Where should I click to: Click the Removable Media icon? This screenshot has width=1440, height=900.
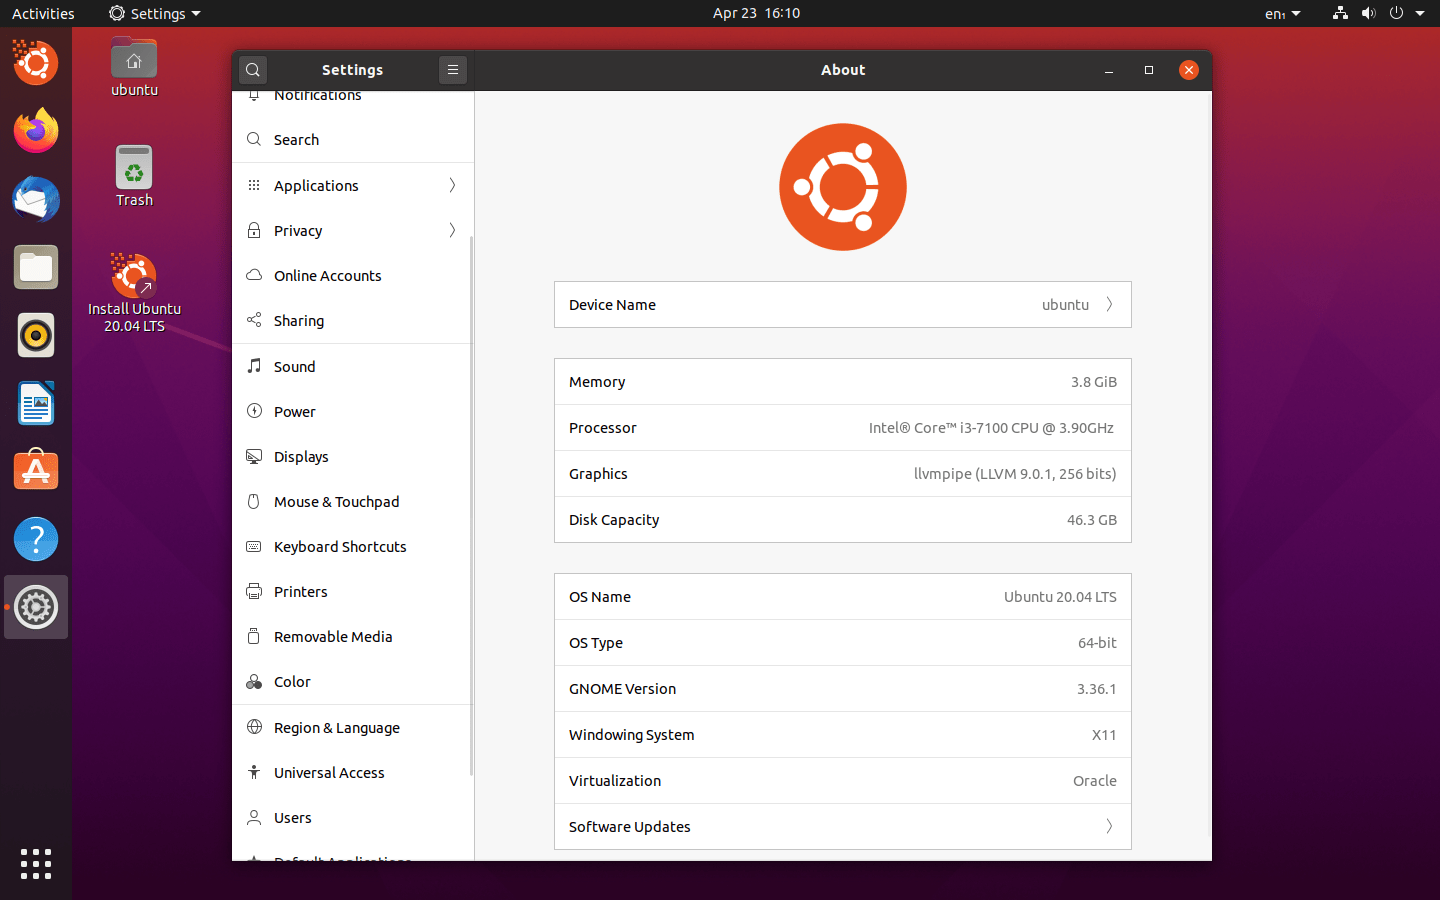[x=254, y=636]
